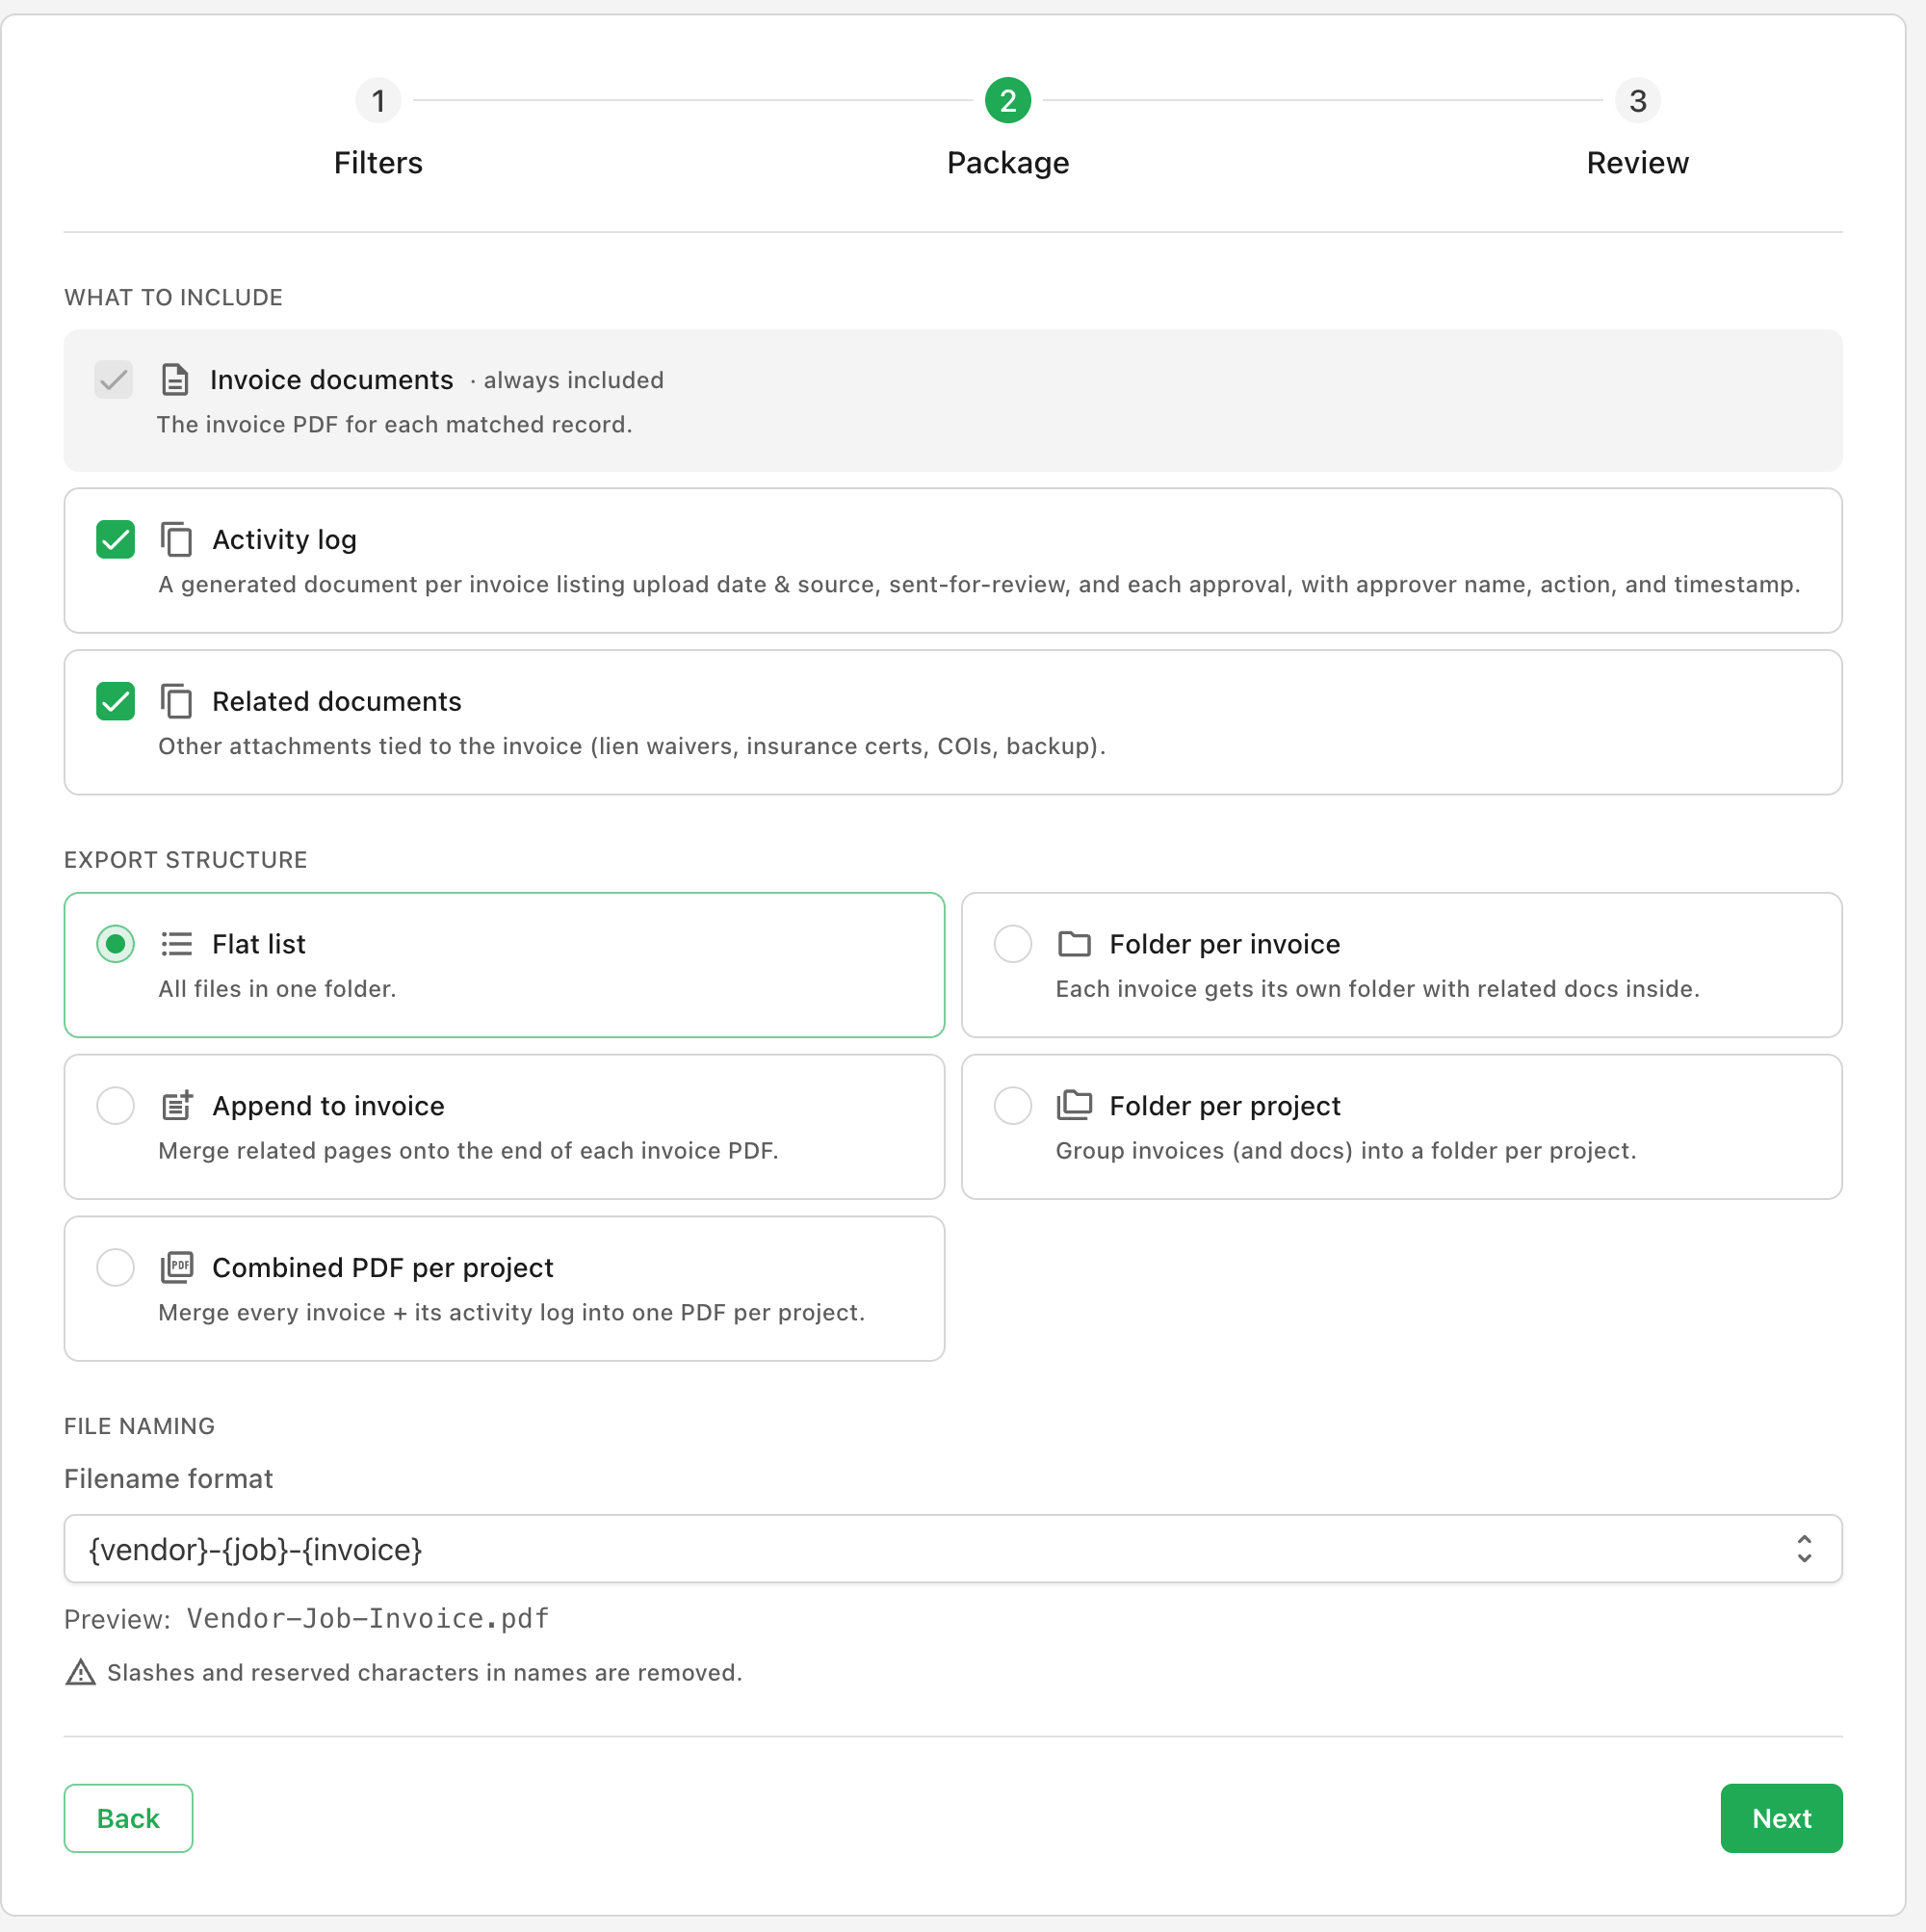Click 'Slashes and reserved characters' notice
The height and width of the screenshot is (1932, 1926).
point(424,1673)
